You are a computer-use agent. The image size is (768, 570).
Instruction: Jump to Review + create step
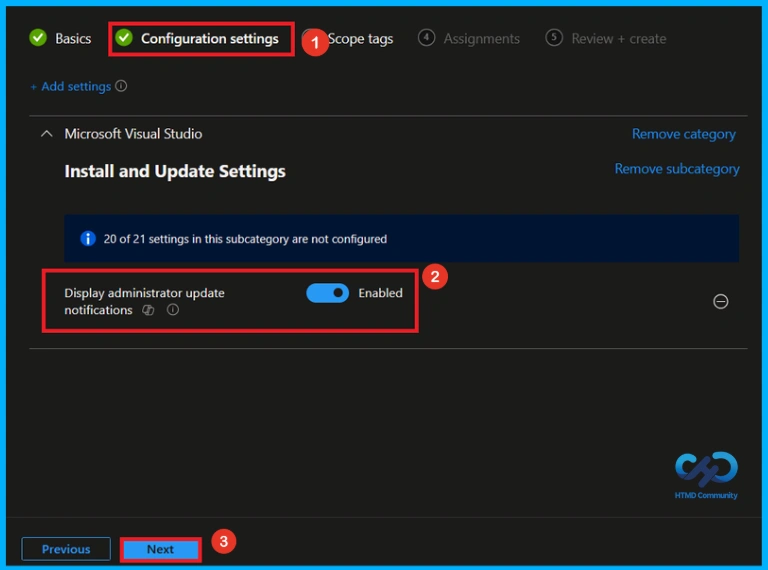point(606,38)
